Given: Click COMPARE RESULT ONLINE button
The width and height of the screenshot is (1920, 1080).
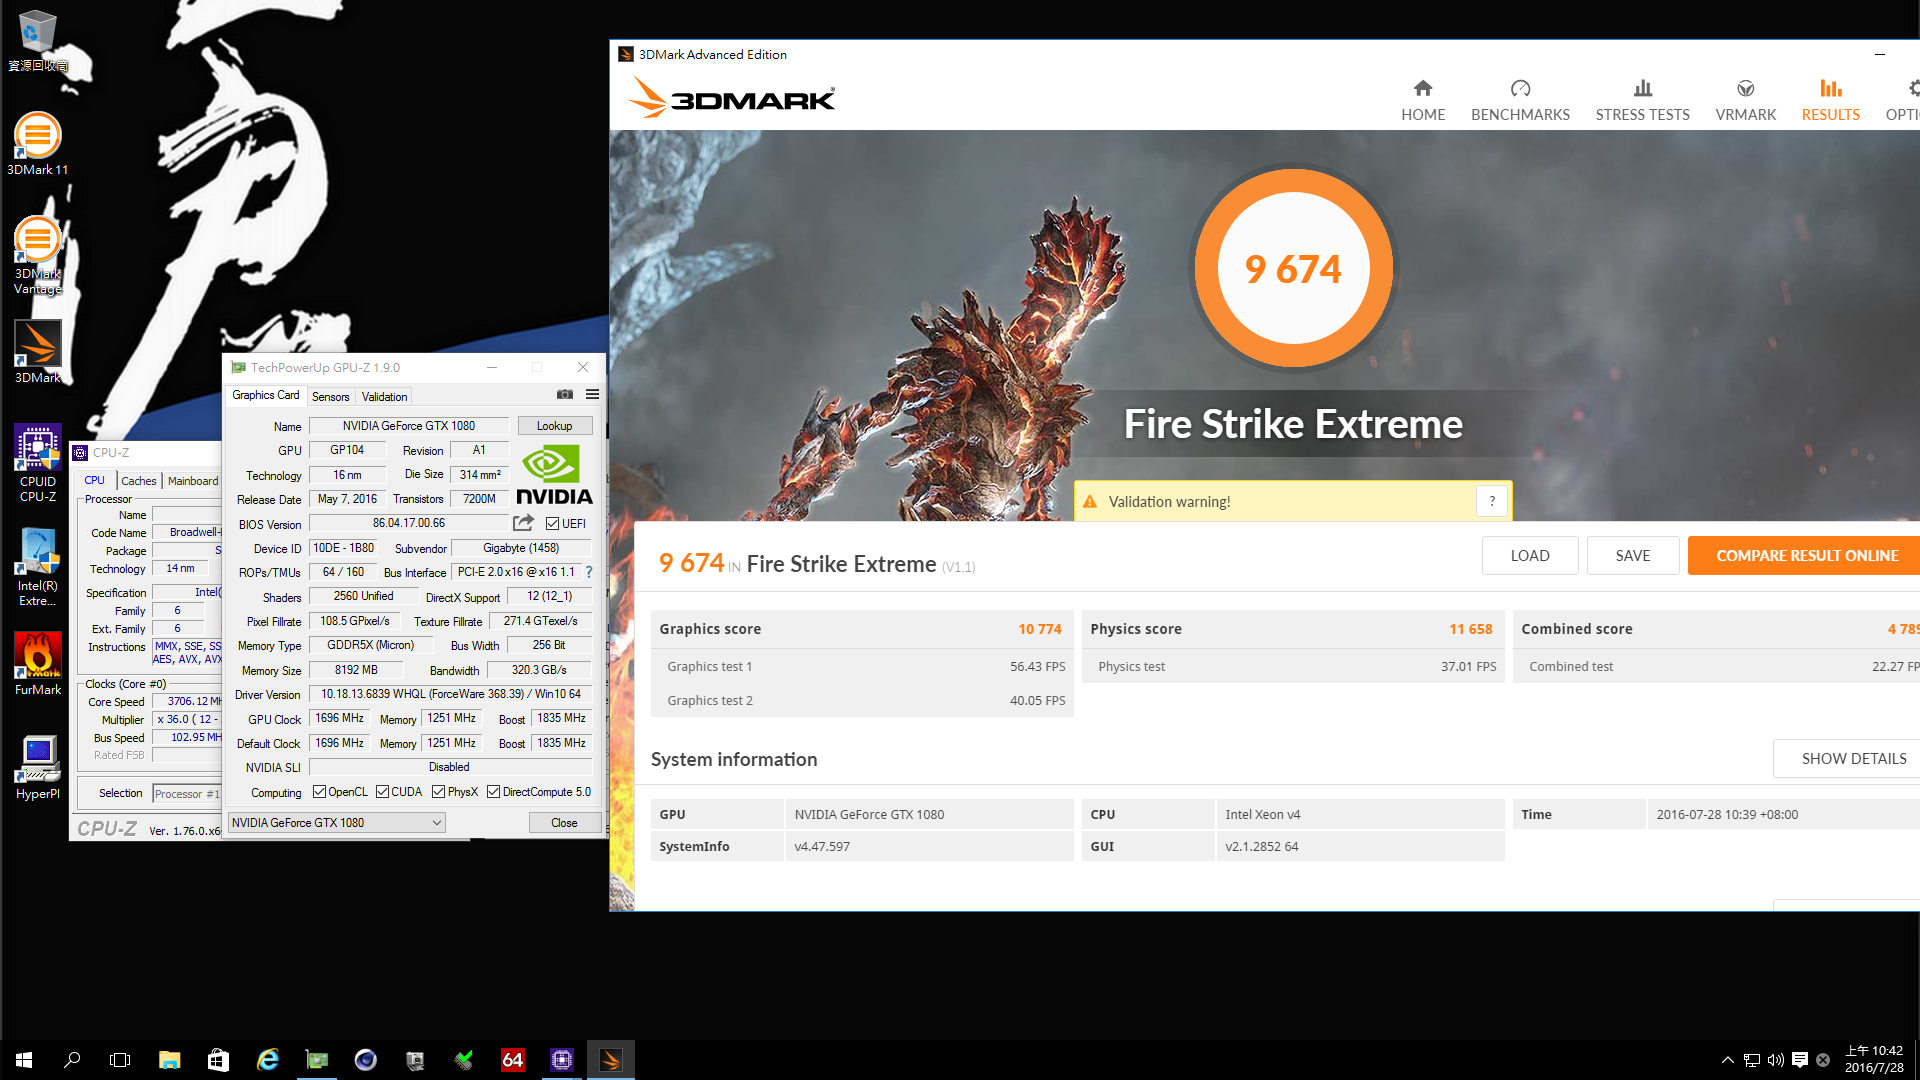Looking at the screenshot, I should click(x=1804, y=555).
